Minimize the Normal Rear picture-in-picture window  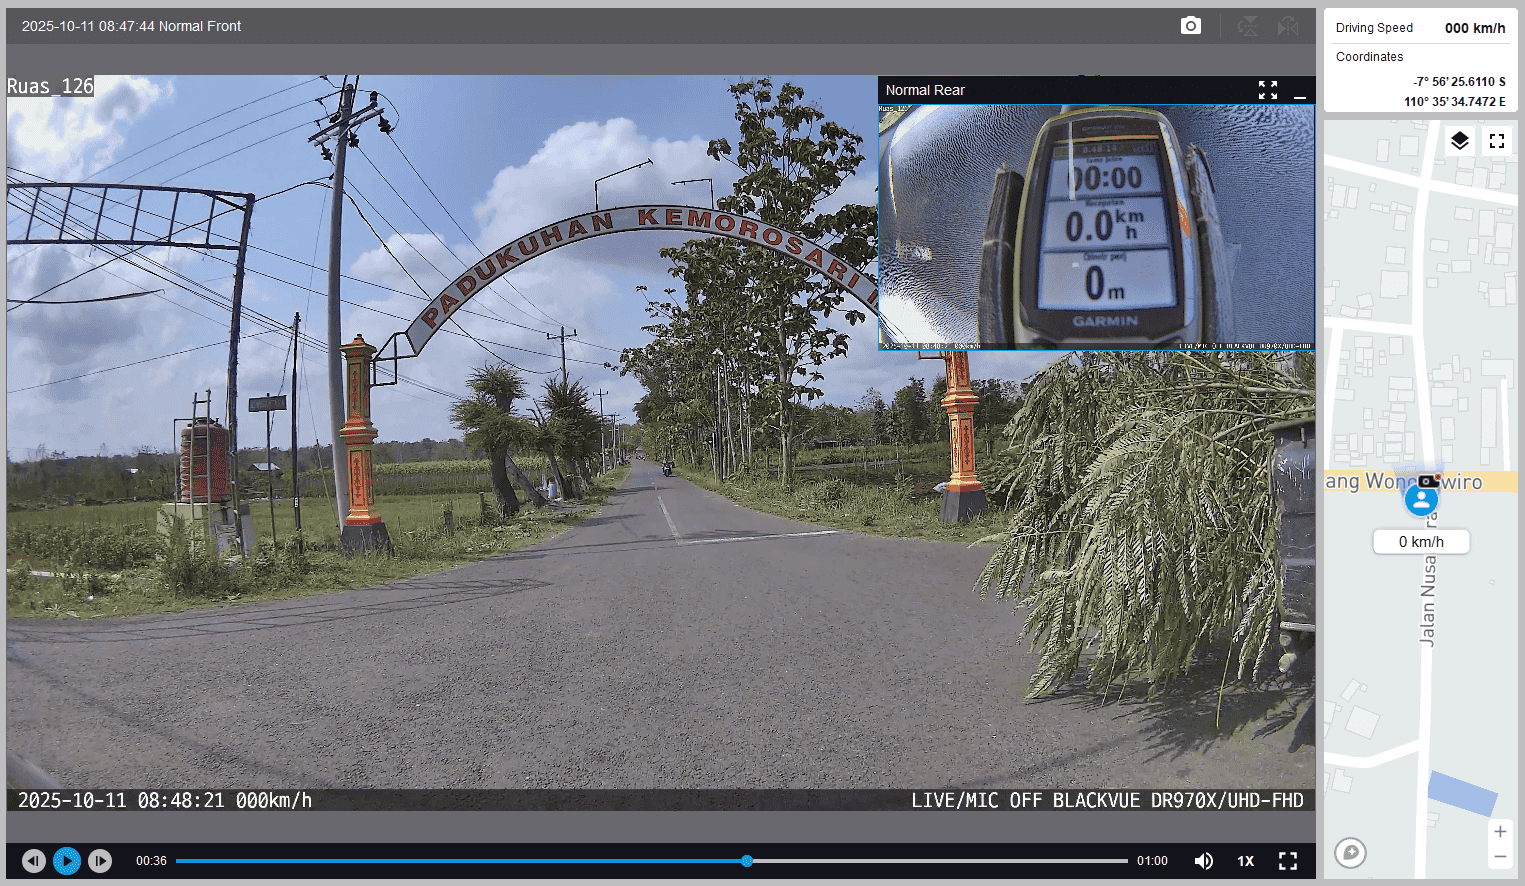click(x=1300, y=91)
